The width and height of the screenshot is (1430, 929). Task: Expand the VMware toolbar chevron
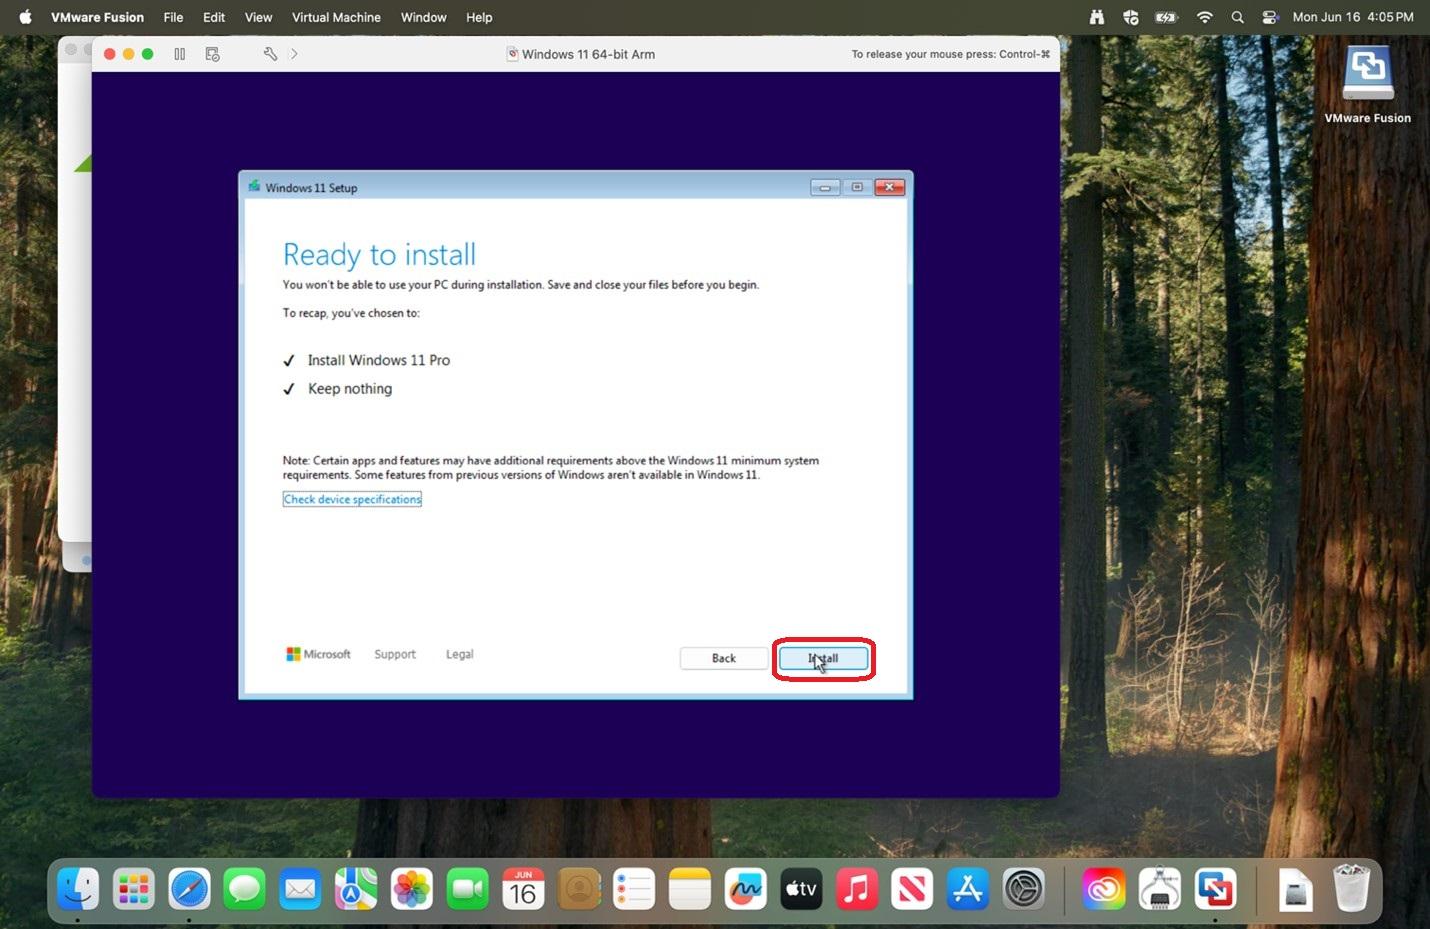point(294,54)
